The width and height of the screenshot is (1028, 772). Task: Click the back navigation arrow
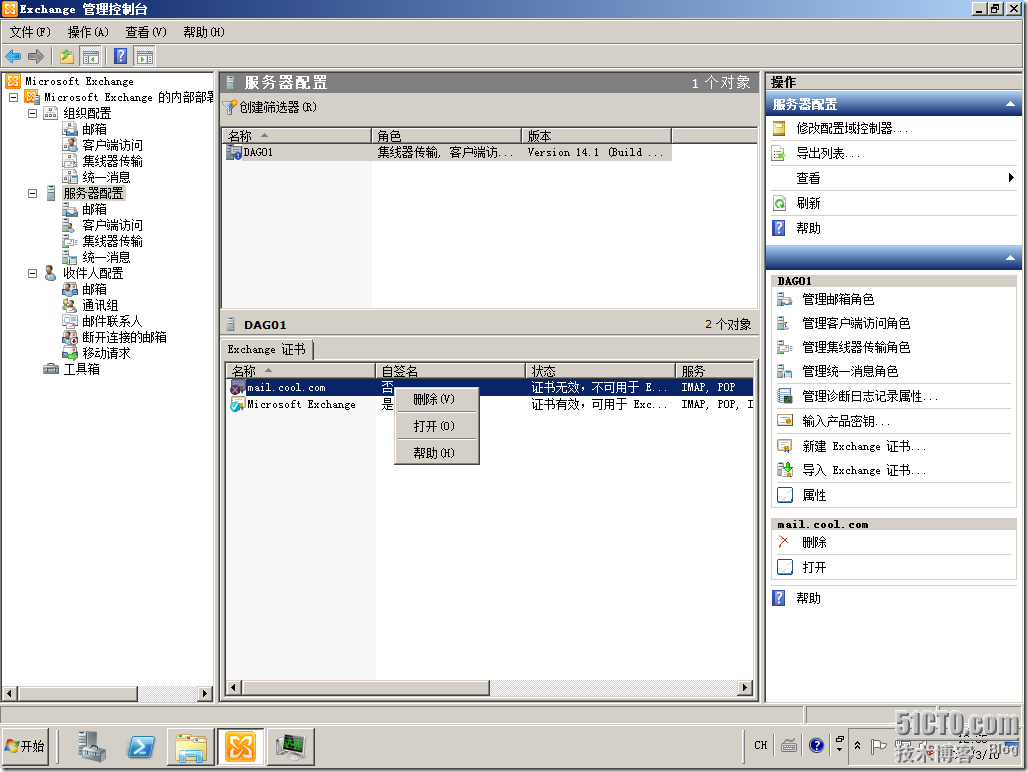point(13,56)
